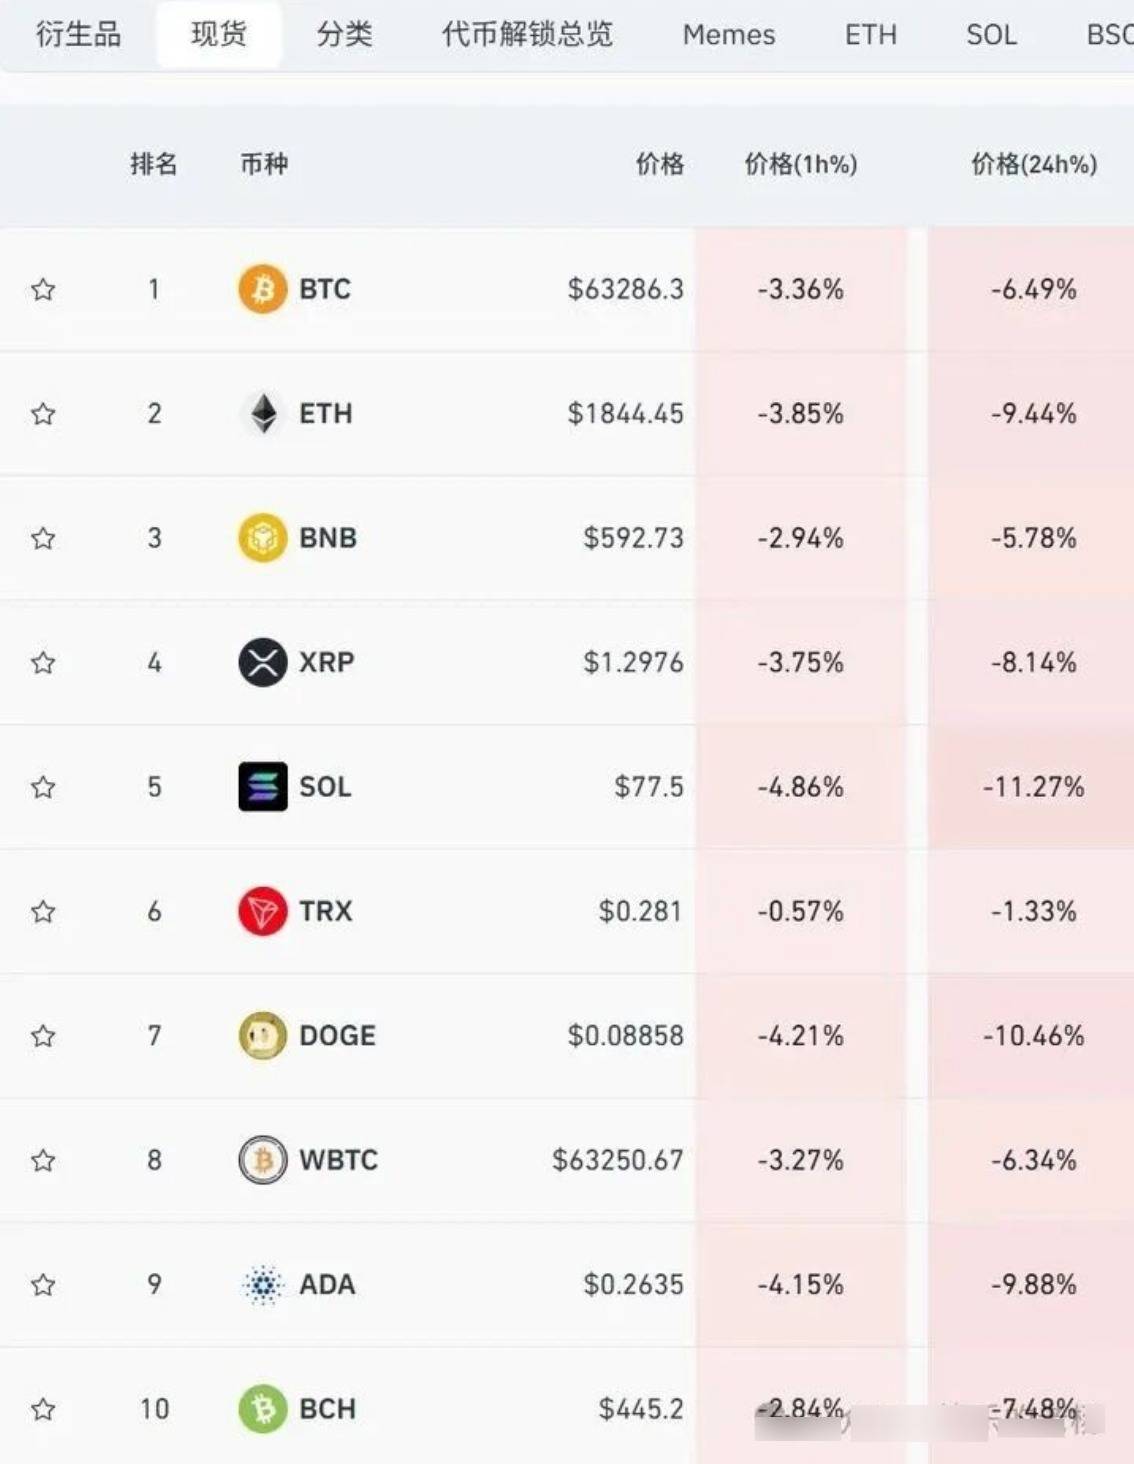Click the Ethereum diamond logo icon

coord(263,413)
